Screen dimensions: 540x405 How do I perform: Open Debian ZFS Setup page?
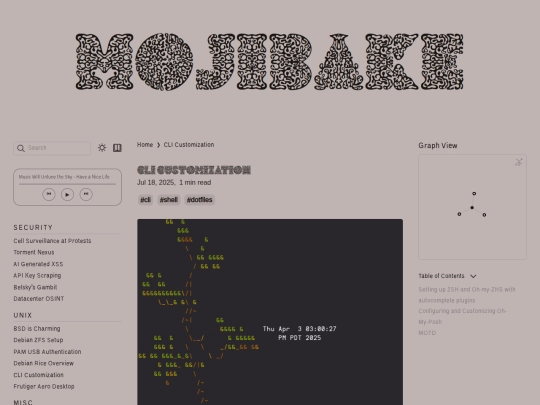point(38,340)
